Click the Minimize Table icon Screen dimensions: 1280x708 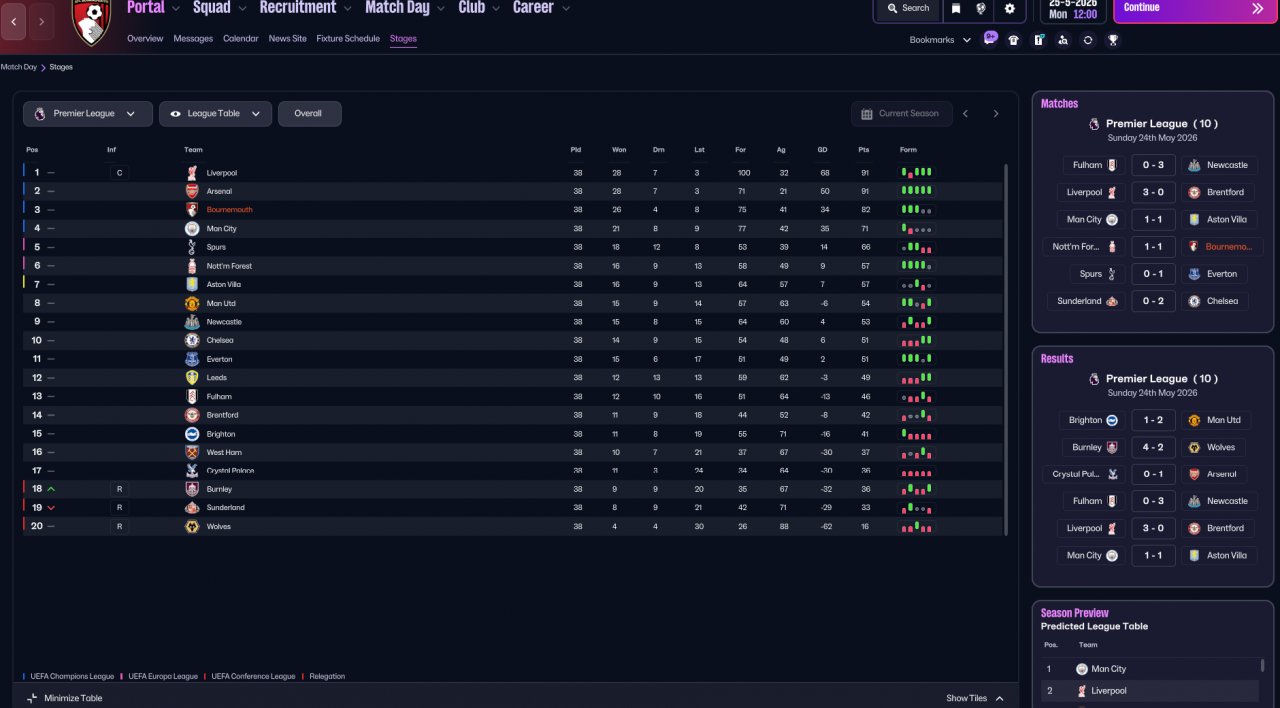point(32,698)
